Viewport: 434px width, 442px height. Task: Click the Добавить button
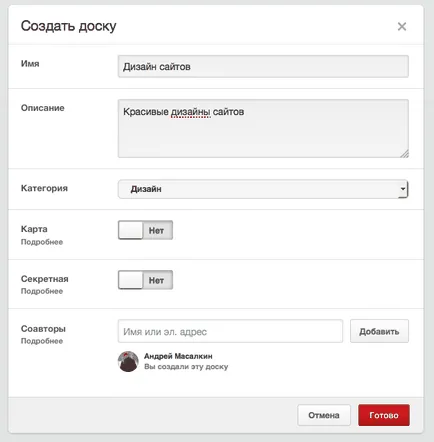click(379, 331)
